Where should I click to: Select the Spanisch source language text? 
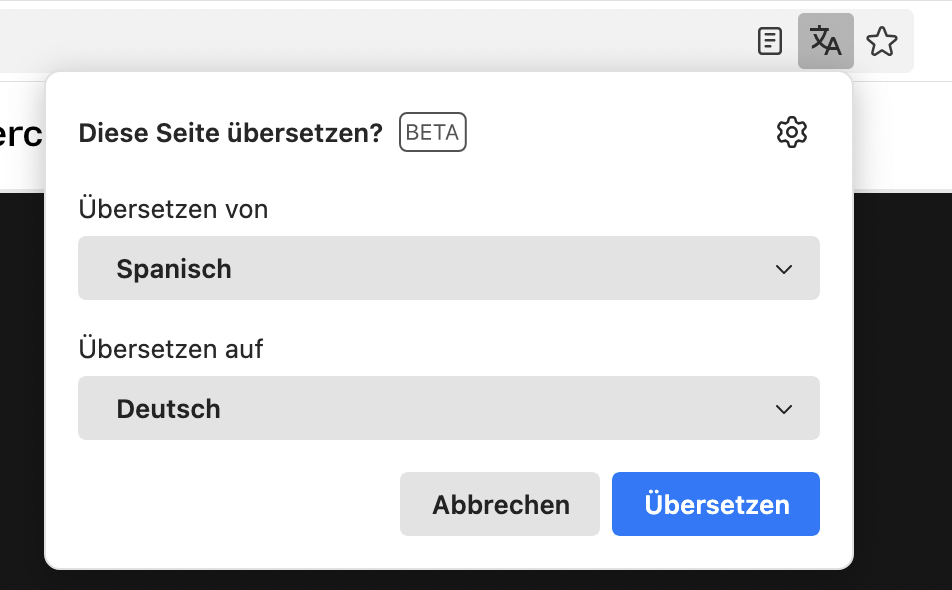174,269
